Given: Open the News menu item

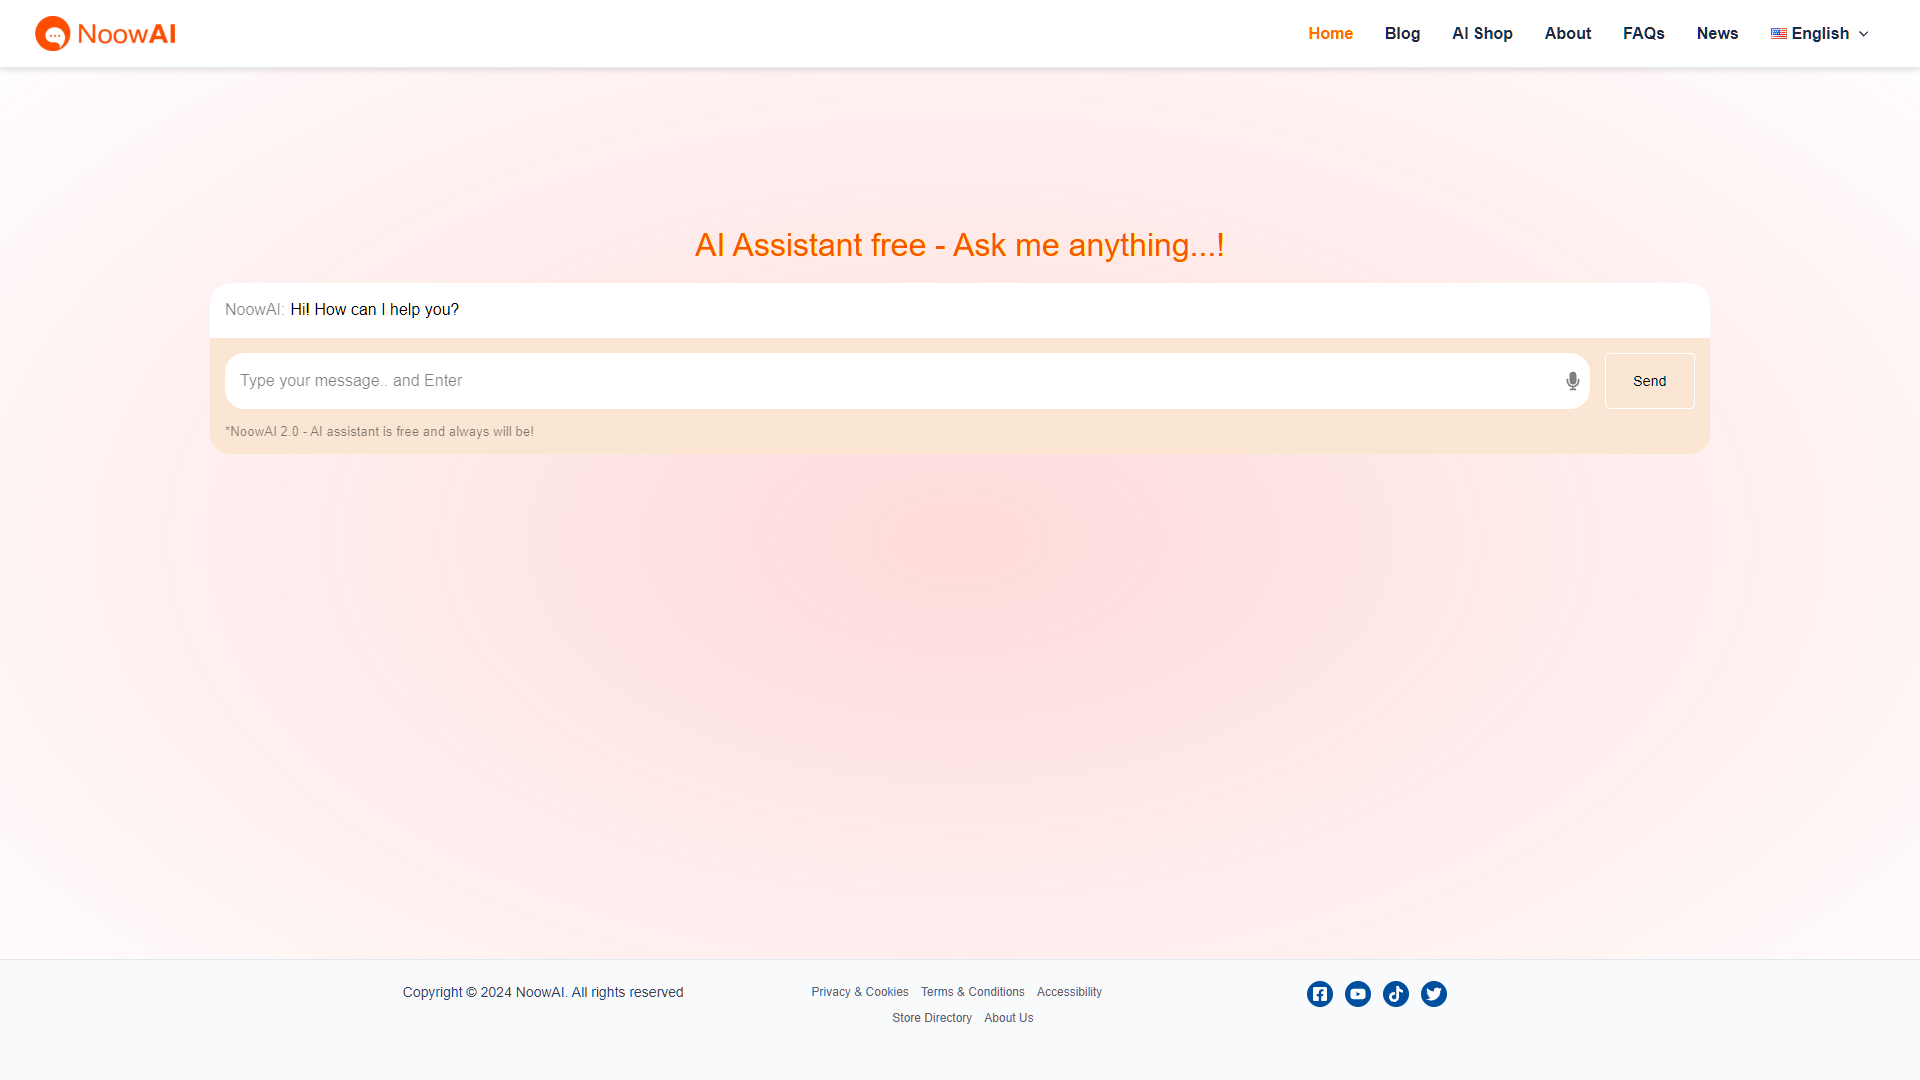Looking at the screenshot, I should point(1717,34).
